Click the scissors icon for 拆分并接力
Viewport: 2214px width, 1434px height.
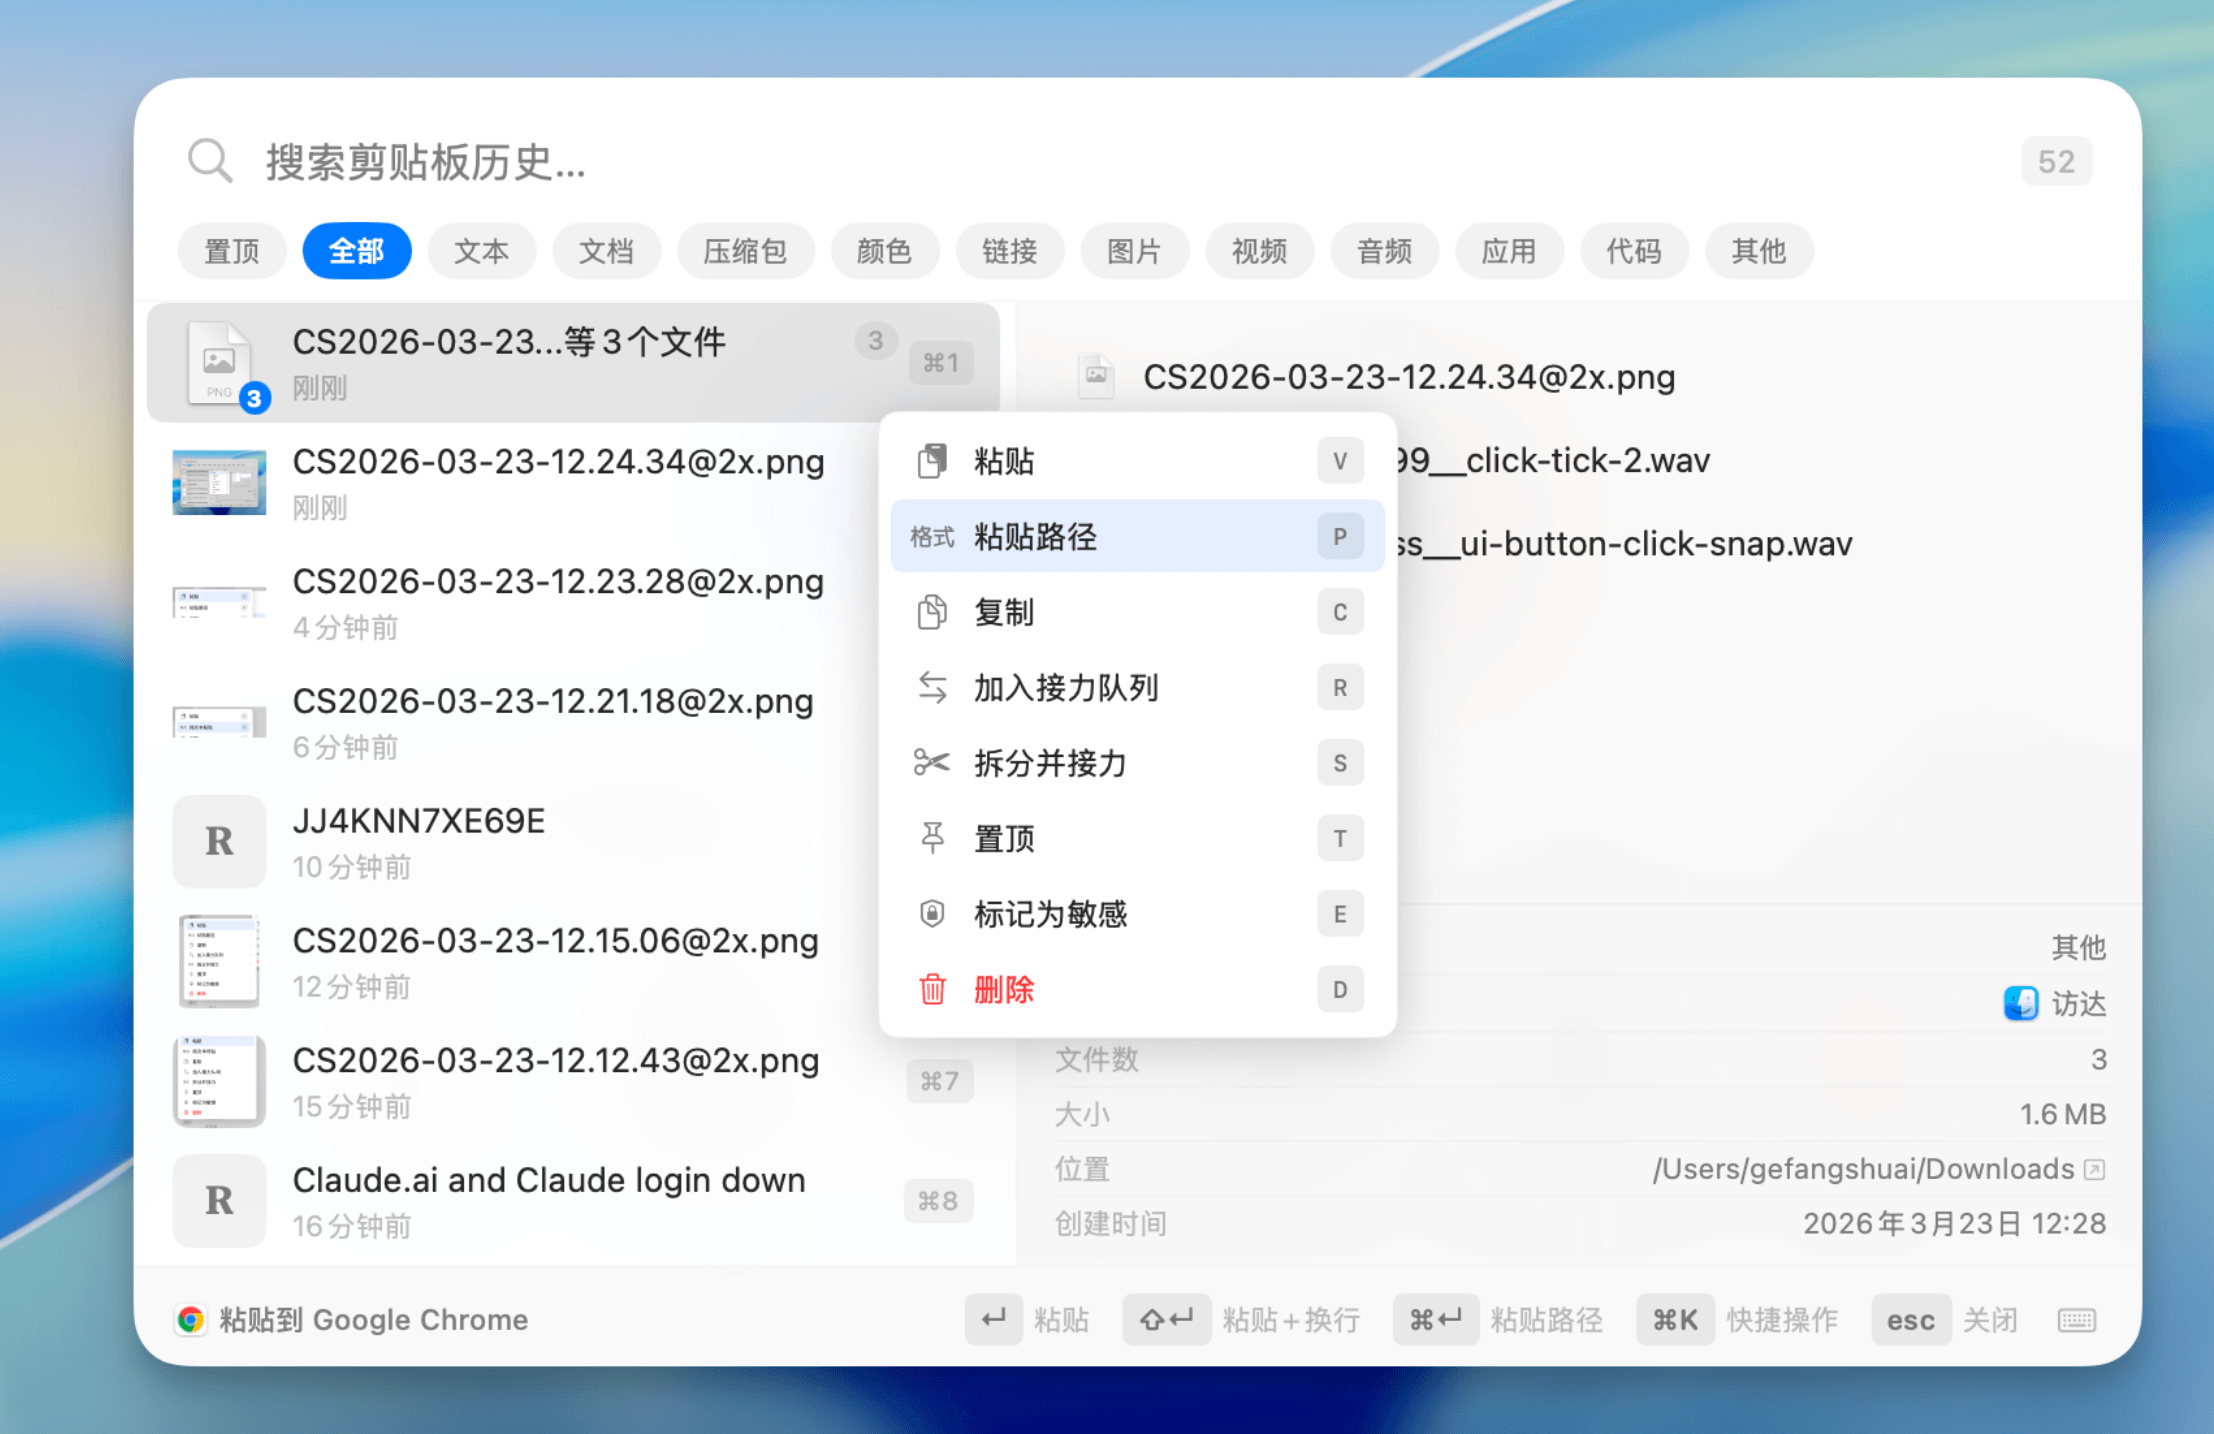coord(931,763)
